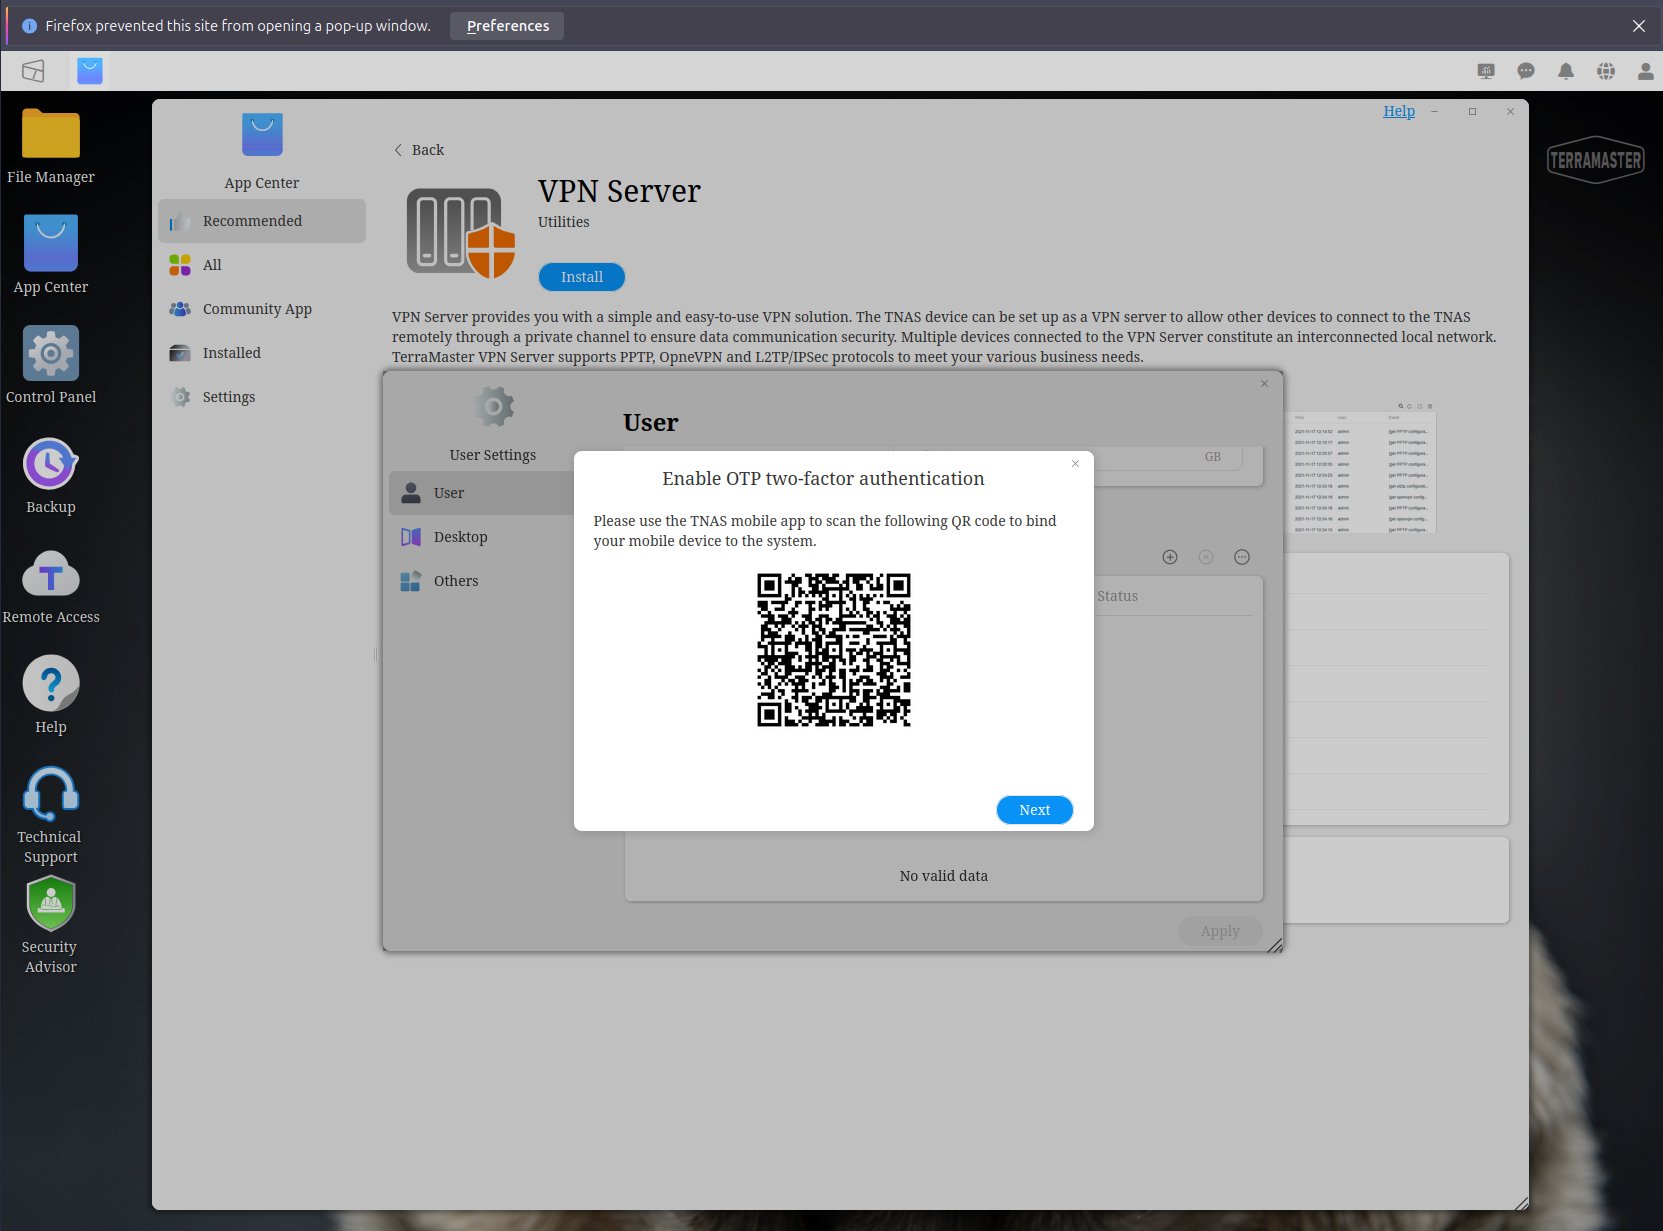This screenshot has width=1663, height=1231.
Task: Open File Manager desktop icon
Action: pos(51,146)
